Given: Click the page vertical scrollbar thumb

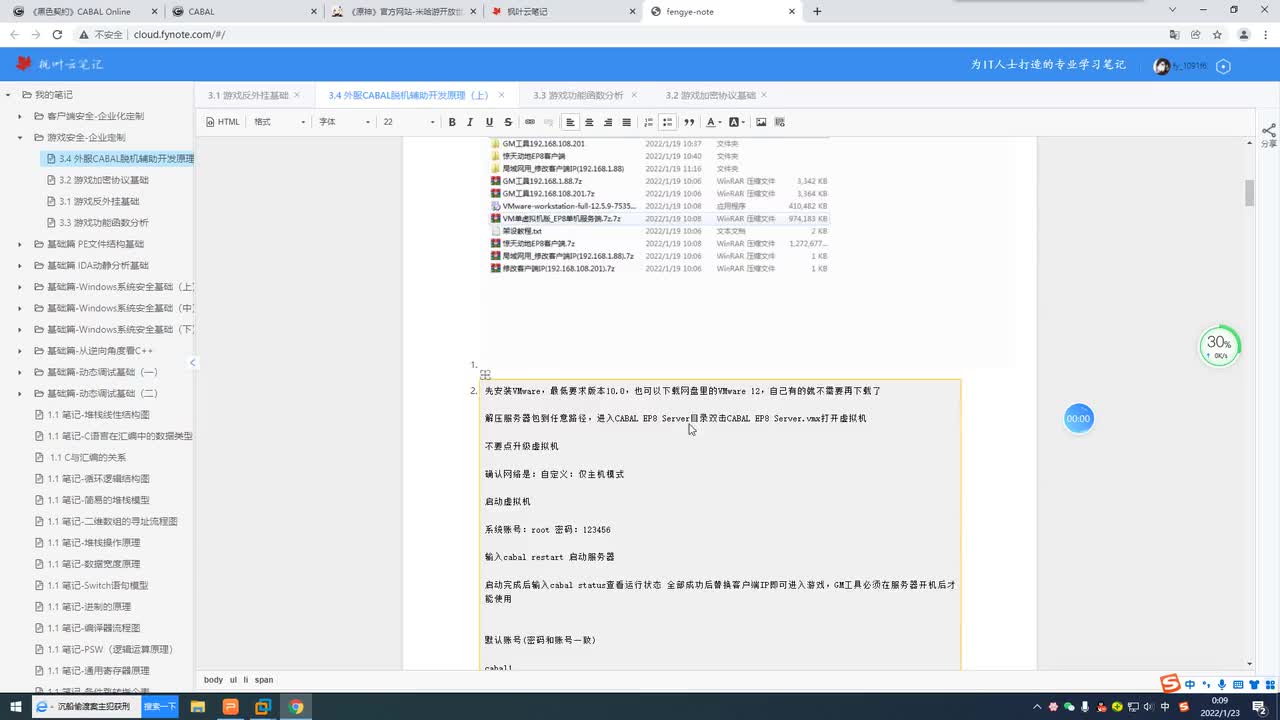Looking at the screenshot, I should pos(1249,193).
